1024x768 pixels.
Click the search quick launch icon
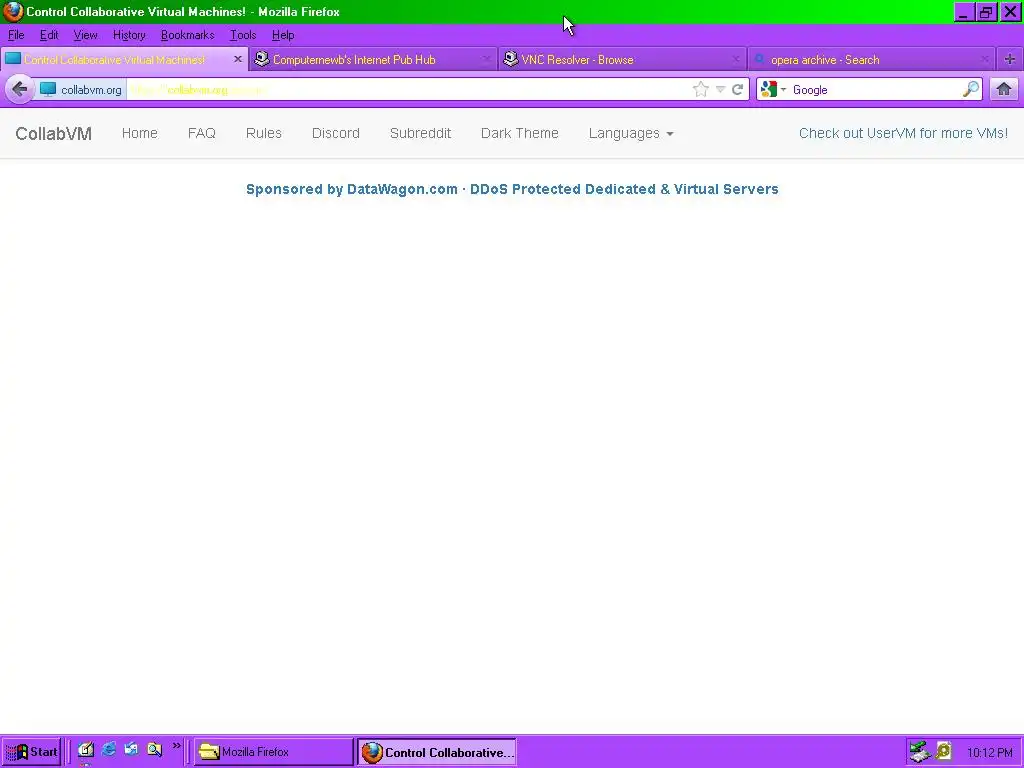click(154, 750)
